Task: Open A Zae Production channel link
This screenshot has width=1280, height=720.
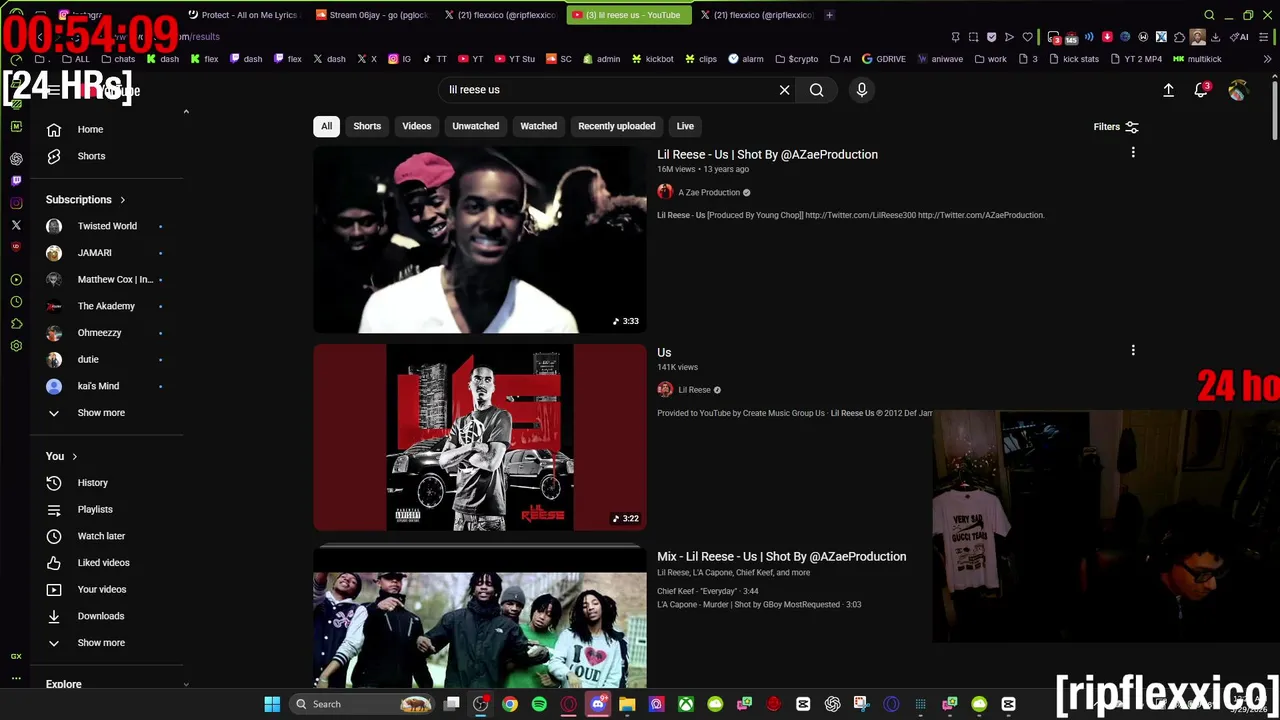Action: click(x=709, y=192)
